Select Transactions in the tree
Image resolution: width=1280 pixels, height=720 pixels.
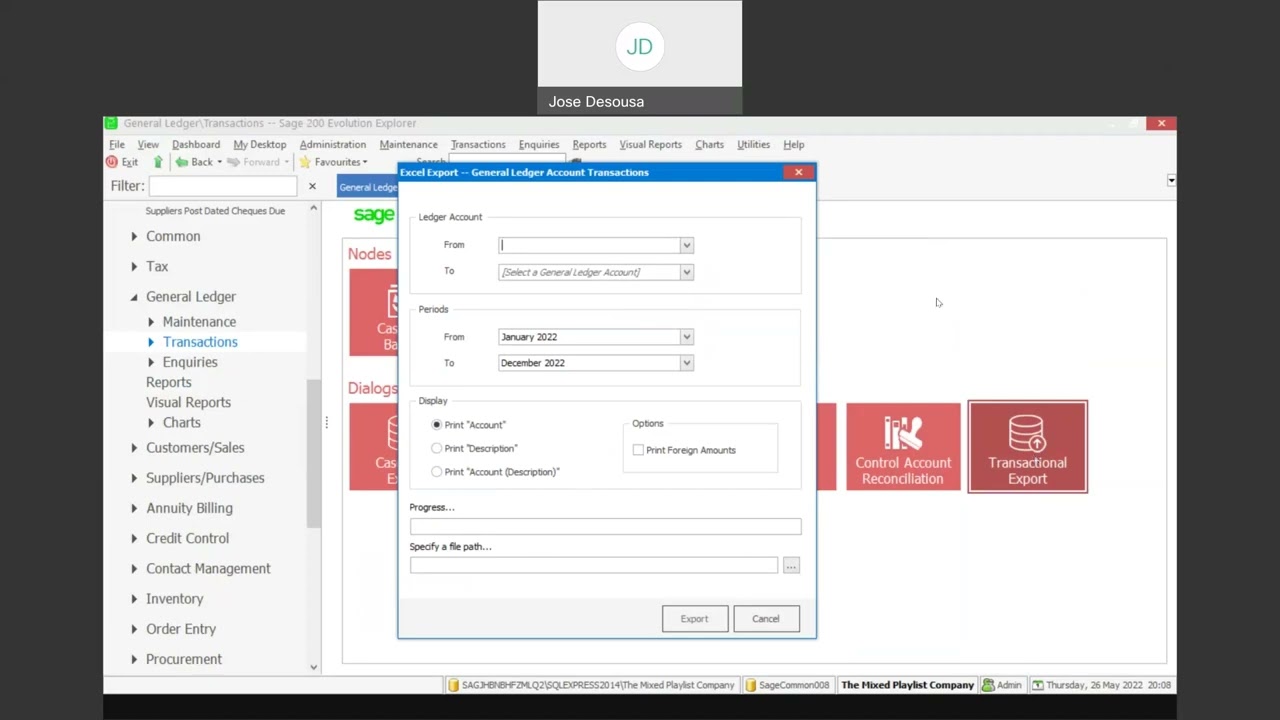[x=200, y=342]
